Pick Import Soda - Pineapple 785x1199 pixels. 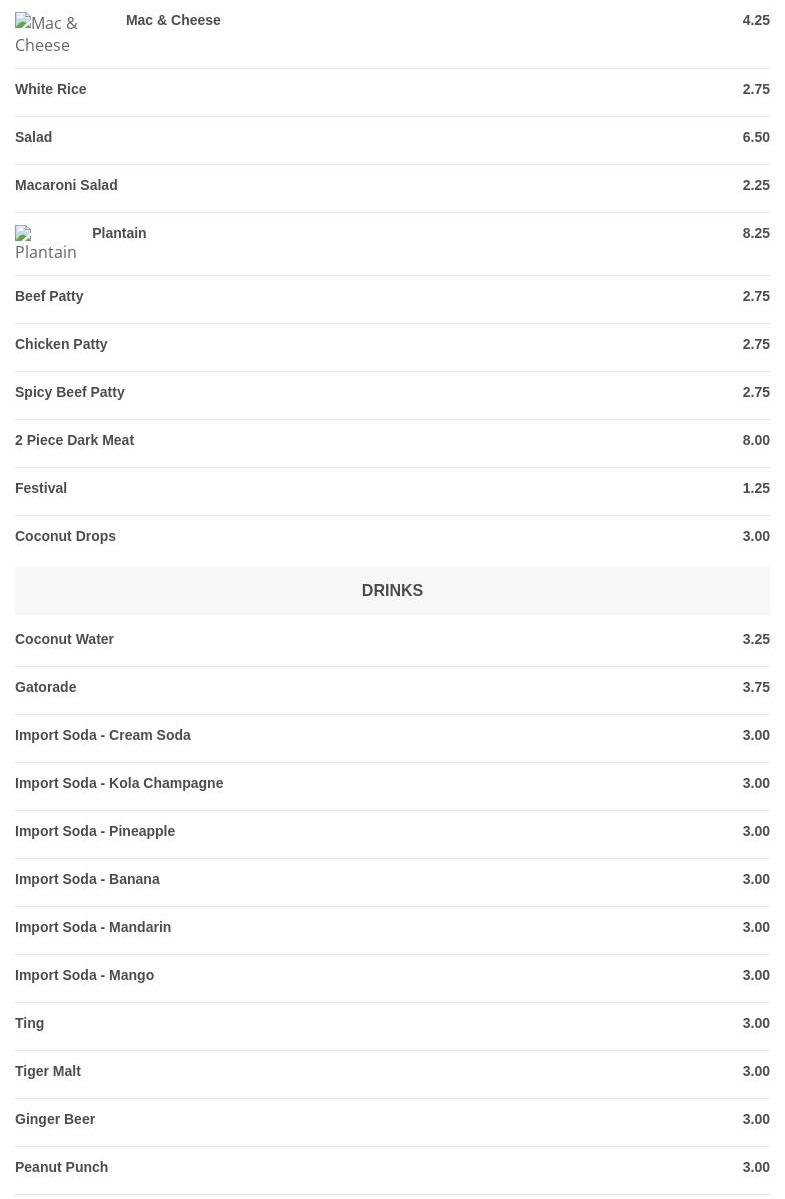[x=95, y=831]
